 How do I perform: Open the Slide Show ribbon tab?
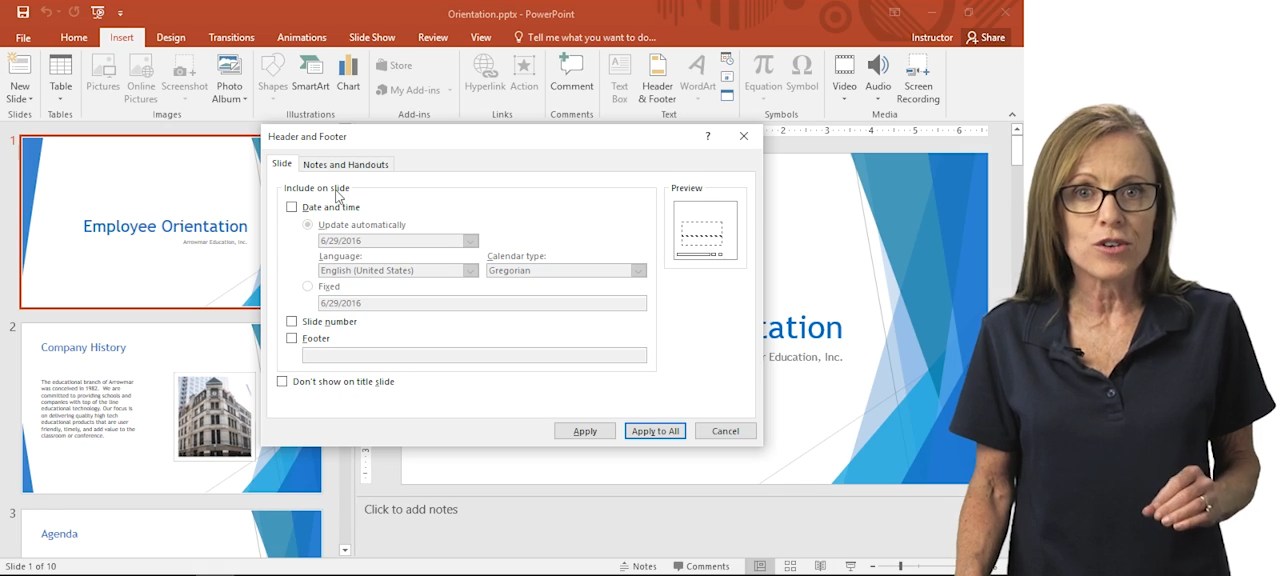[372, 37]
